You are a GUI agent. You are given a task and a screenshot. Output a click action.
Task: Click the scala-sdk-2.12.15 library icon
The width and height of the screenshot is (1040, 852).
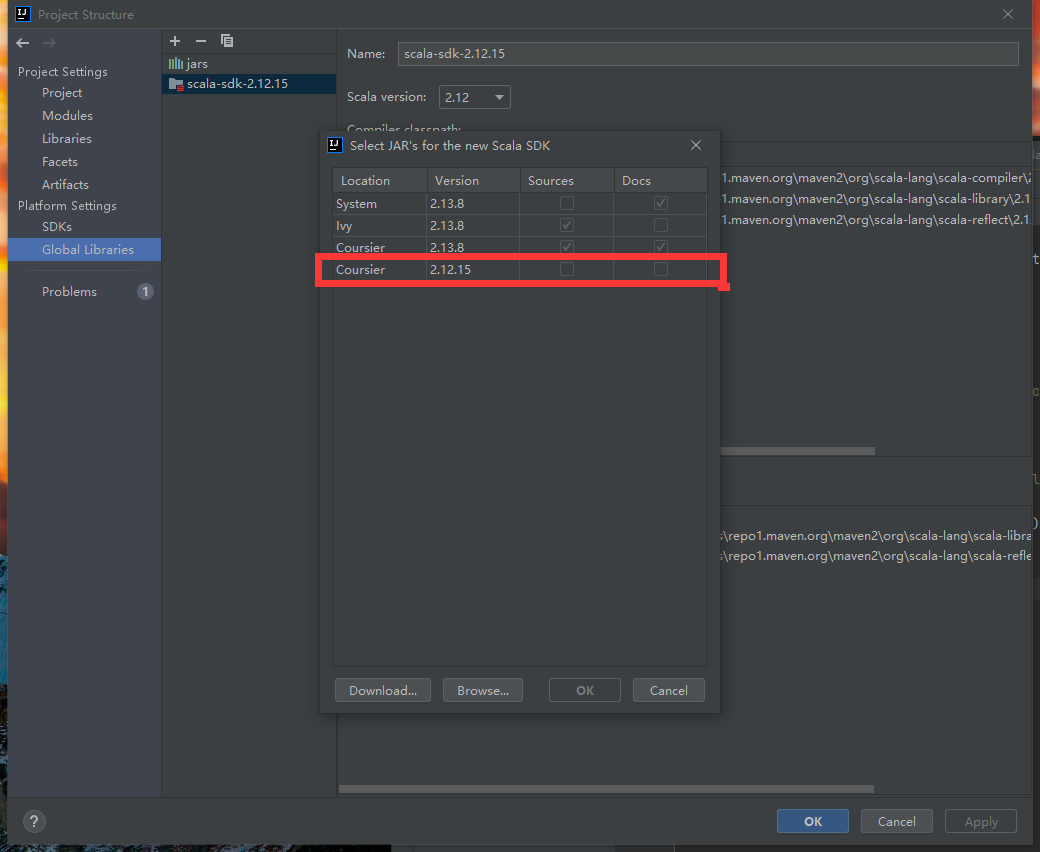tap(176, 84)
